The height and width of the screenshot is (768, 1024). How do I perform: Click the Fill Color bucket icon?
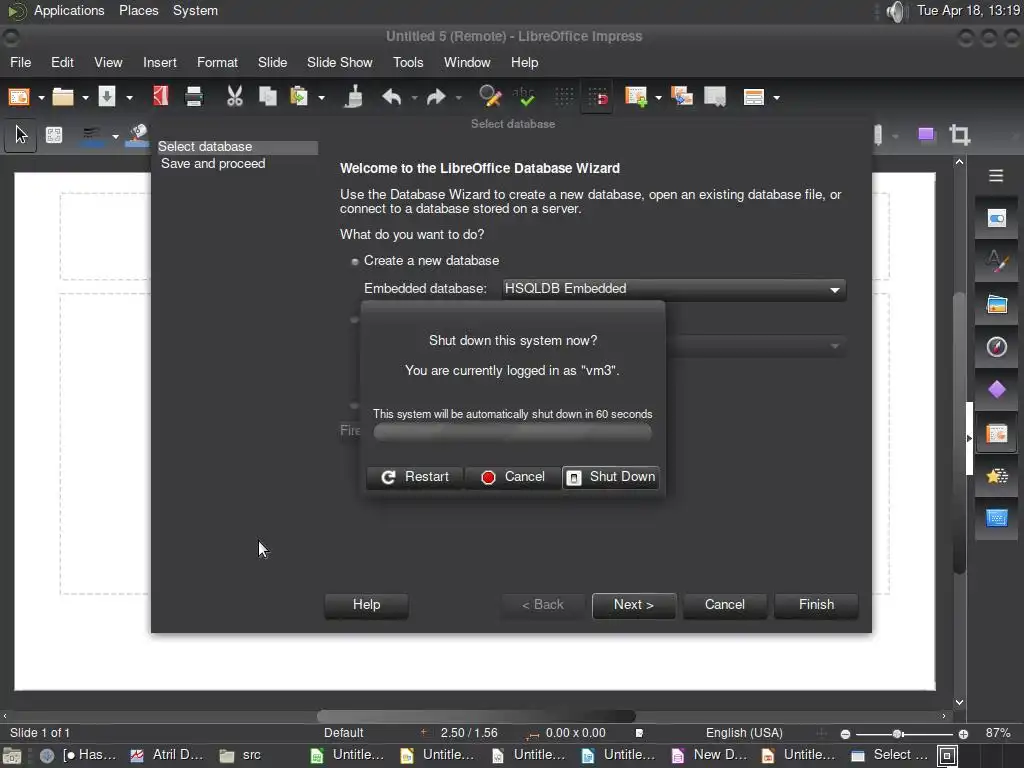pos(138,135)
